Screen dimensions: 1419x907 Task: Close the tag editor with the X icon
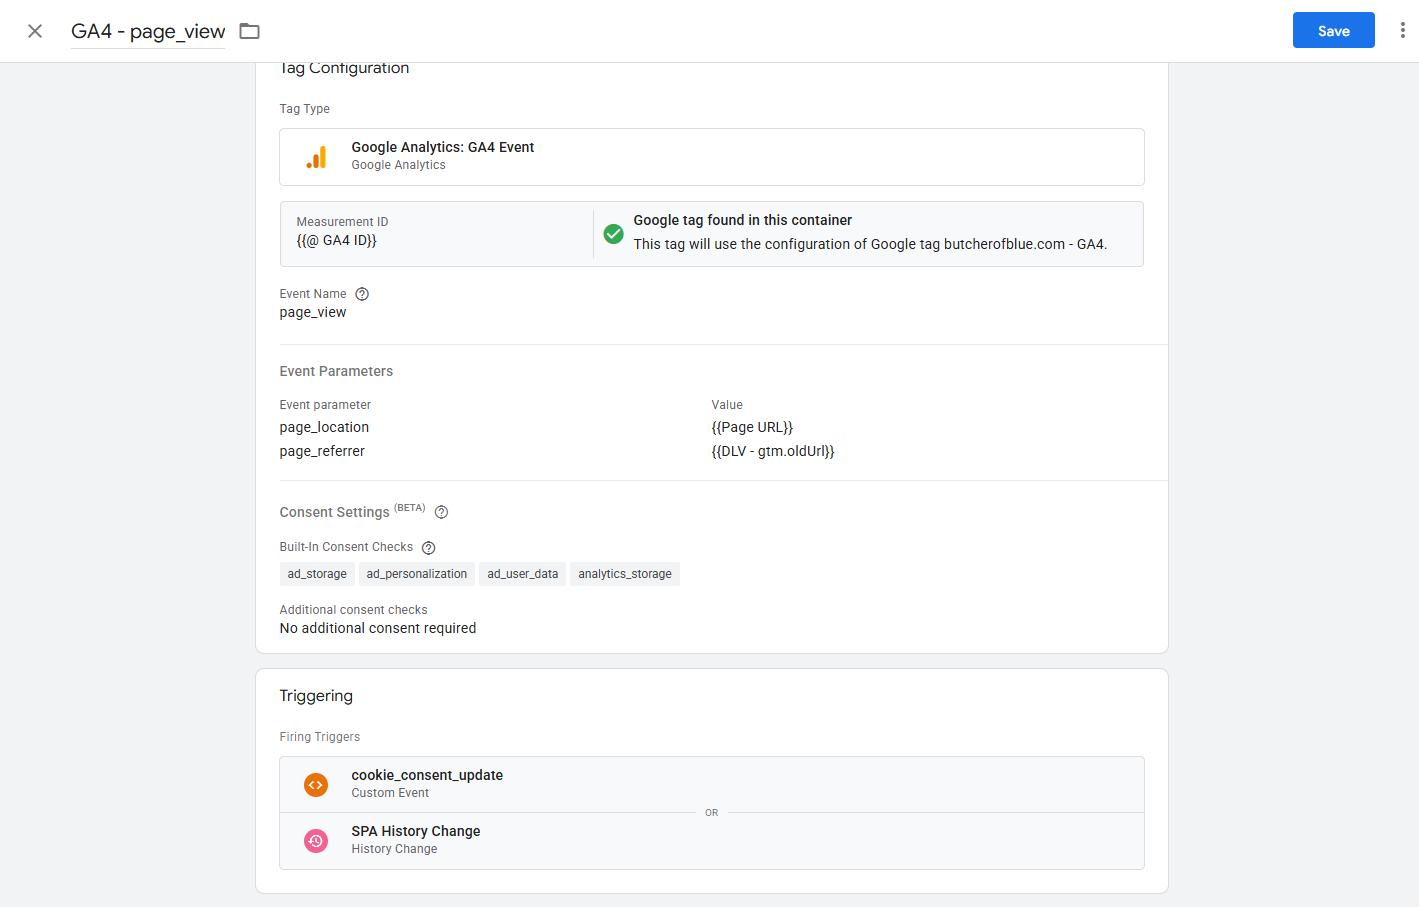tap(35, 31)
